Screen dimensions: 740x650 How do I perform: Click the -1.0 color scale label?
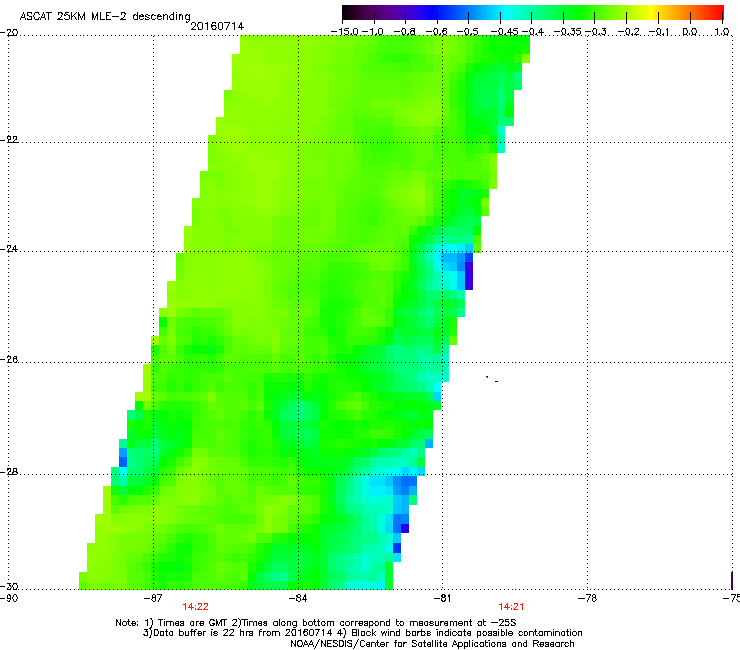click(x=373, y=32)
